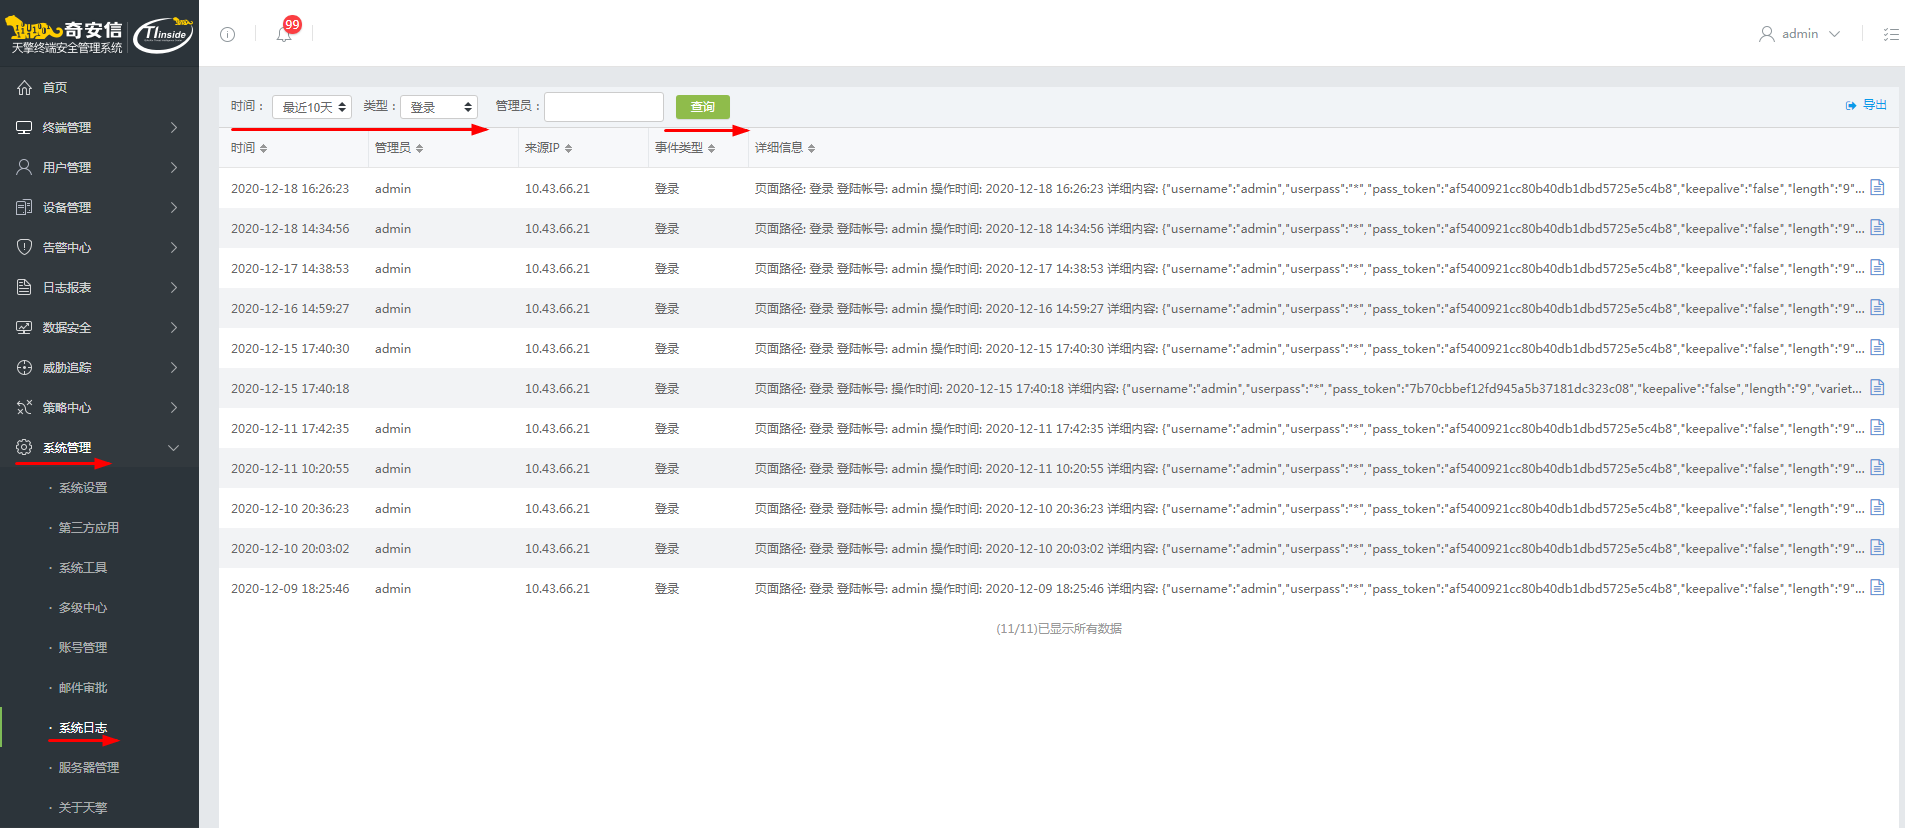Go to 首页 in the sidebar
1905x828 pixels.
pos(55,88)
